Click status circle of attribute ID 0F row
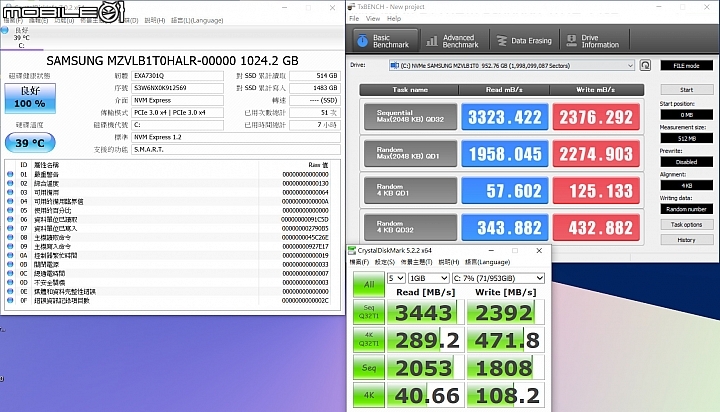Viewport: 720px width, 412px height. pos(10,300)
